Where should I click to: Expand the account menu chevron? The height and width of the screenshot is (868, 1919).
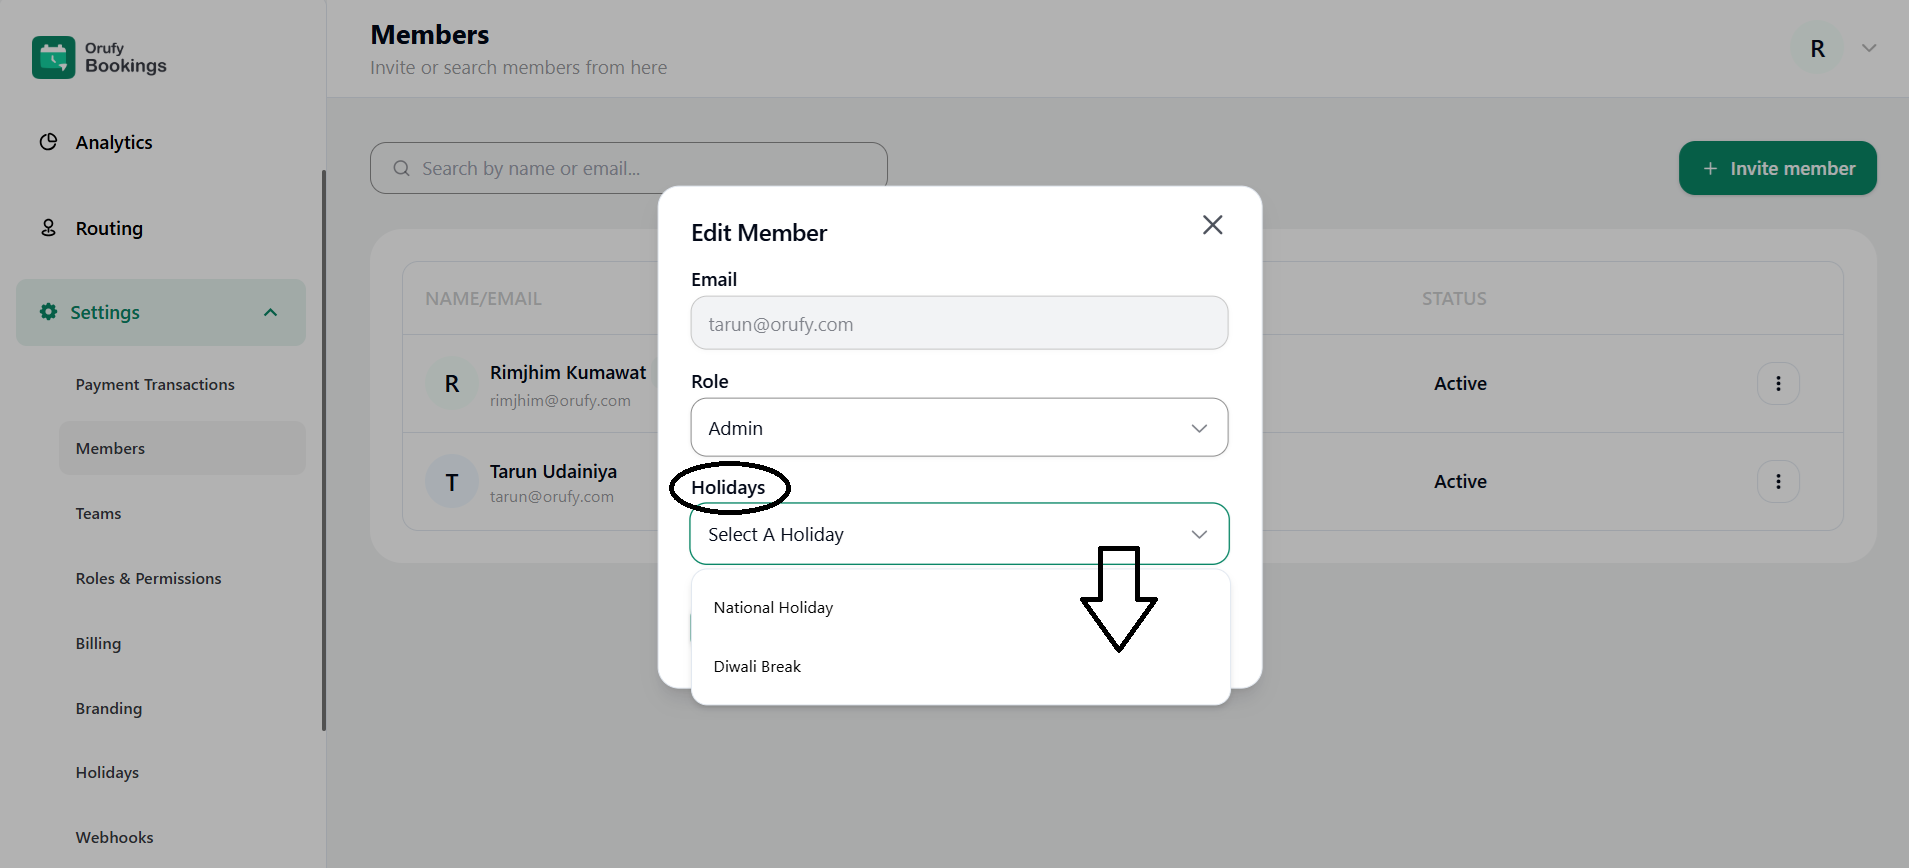tap(1868, 48)
